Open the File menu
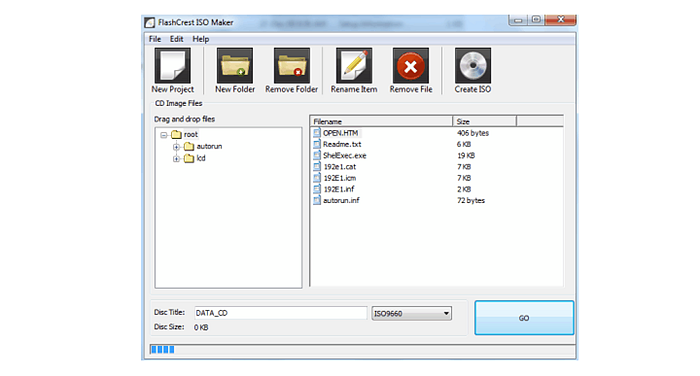The image size is (700, 376). (155, 39)
